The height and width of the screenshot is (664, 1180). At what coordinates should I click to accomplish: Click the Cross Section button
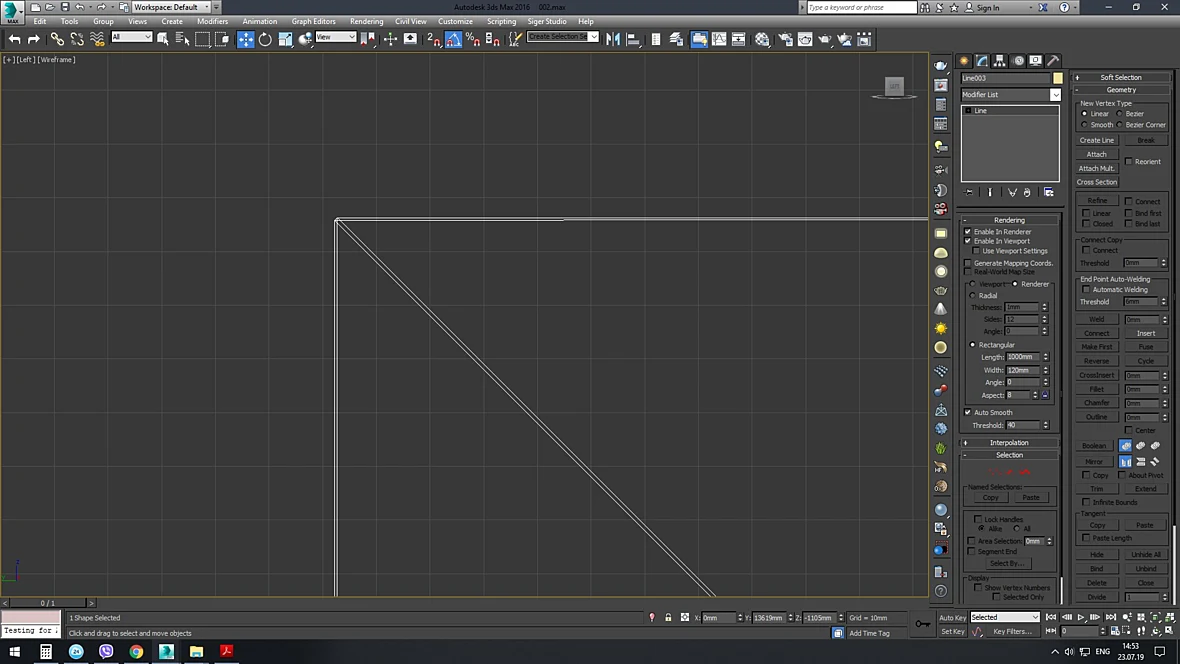click(1096, 182)
